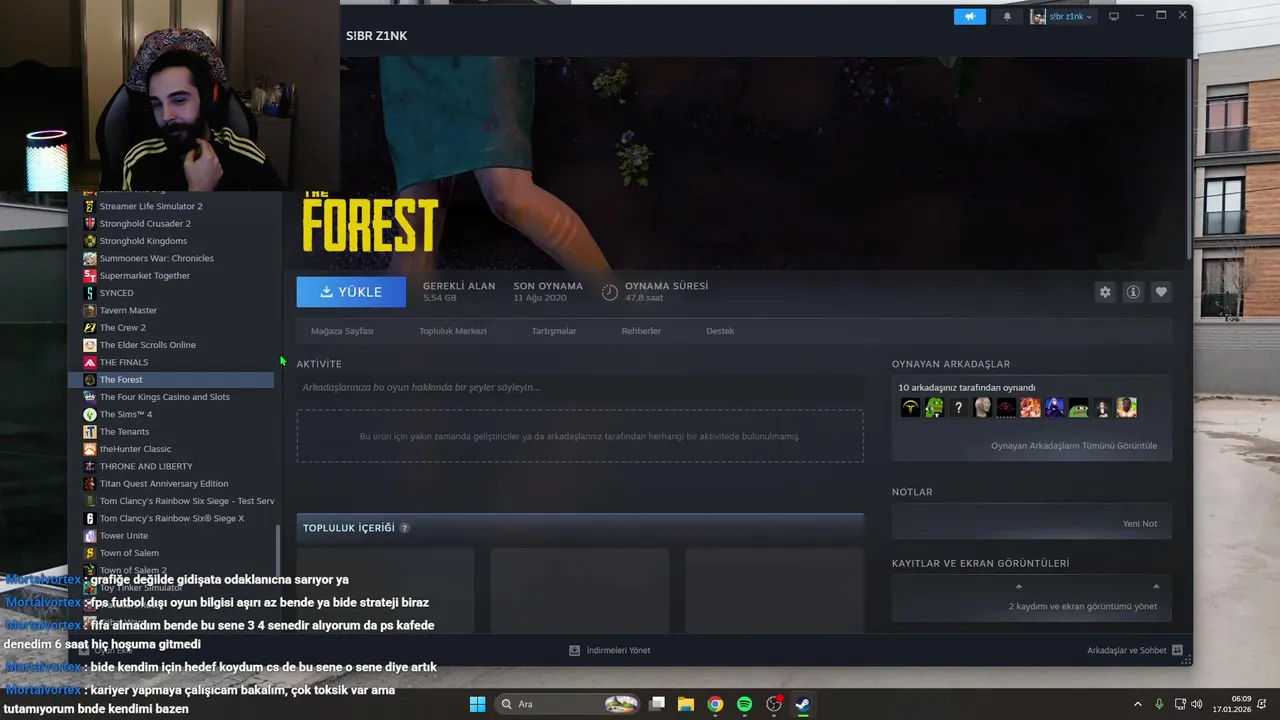Open the Mağaza Sayfası tab
Screen dimensions: 1280x720
pos(342,331)
